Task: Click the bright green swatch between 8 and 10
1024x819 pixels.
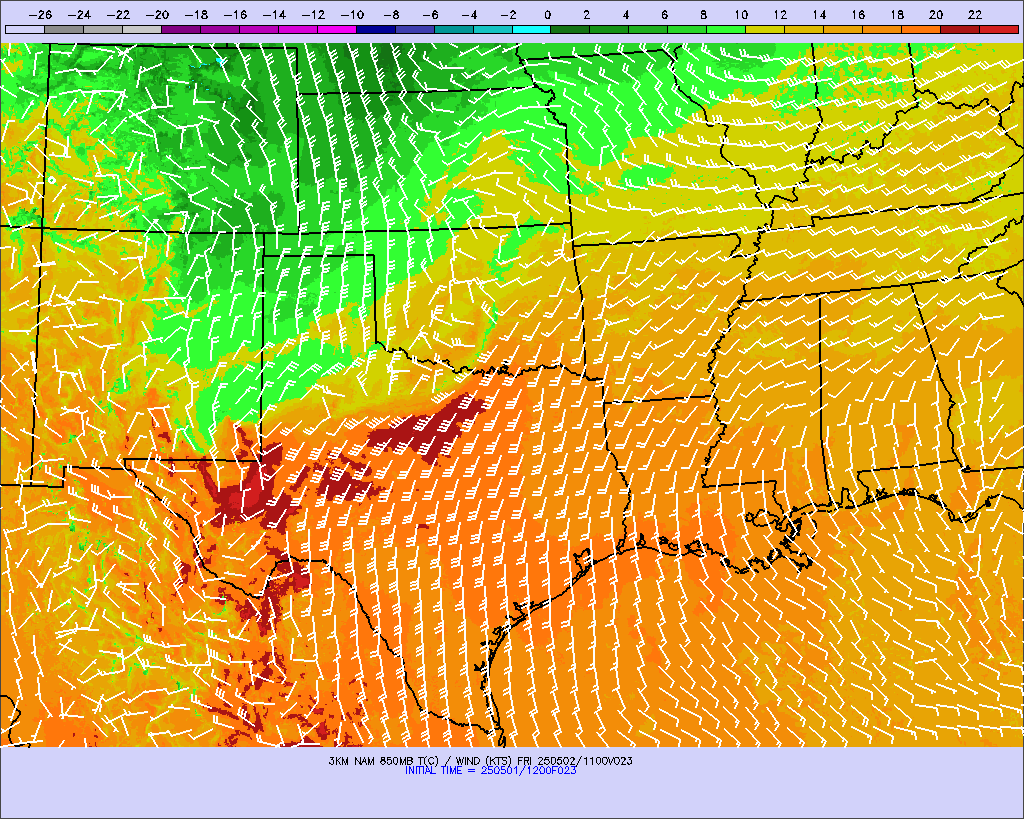Action: click(726, 29)
